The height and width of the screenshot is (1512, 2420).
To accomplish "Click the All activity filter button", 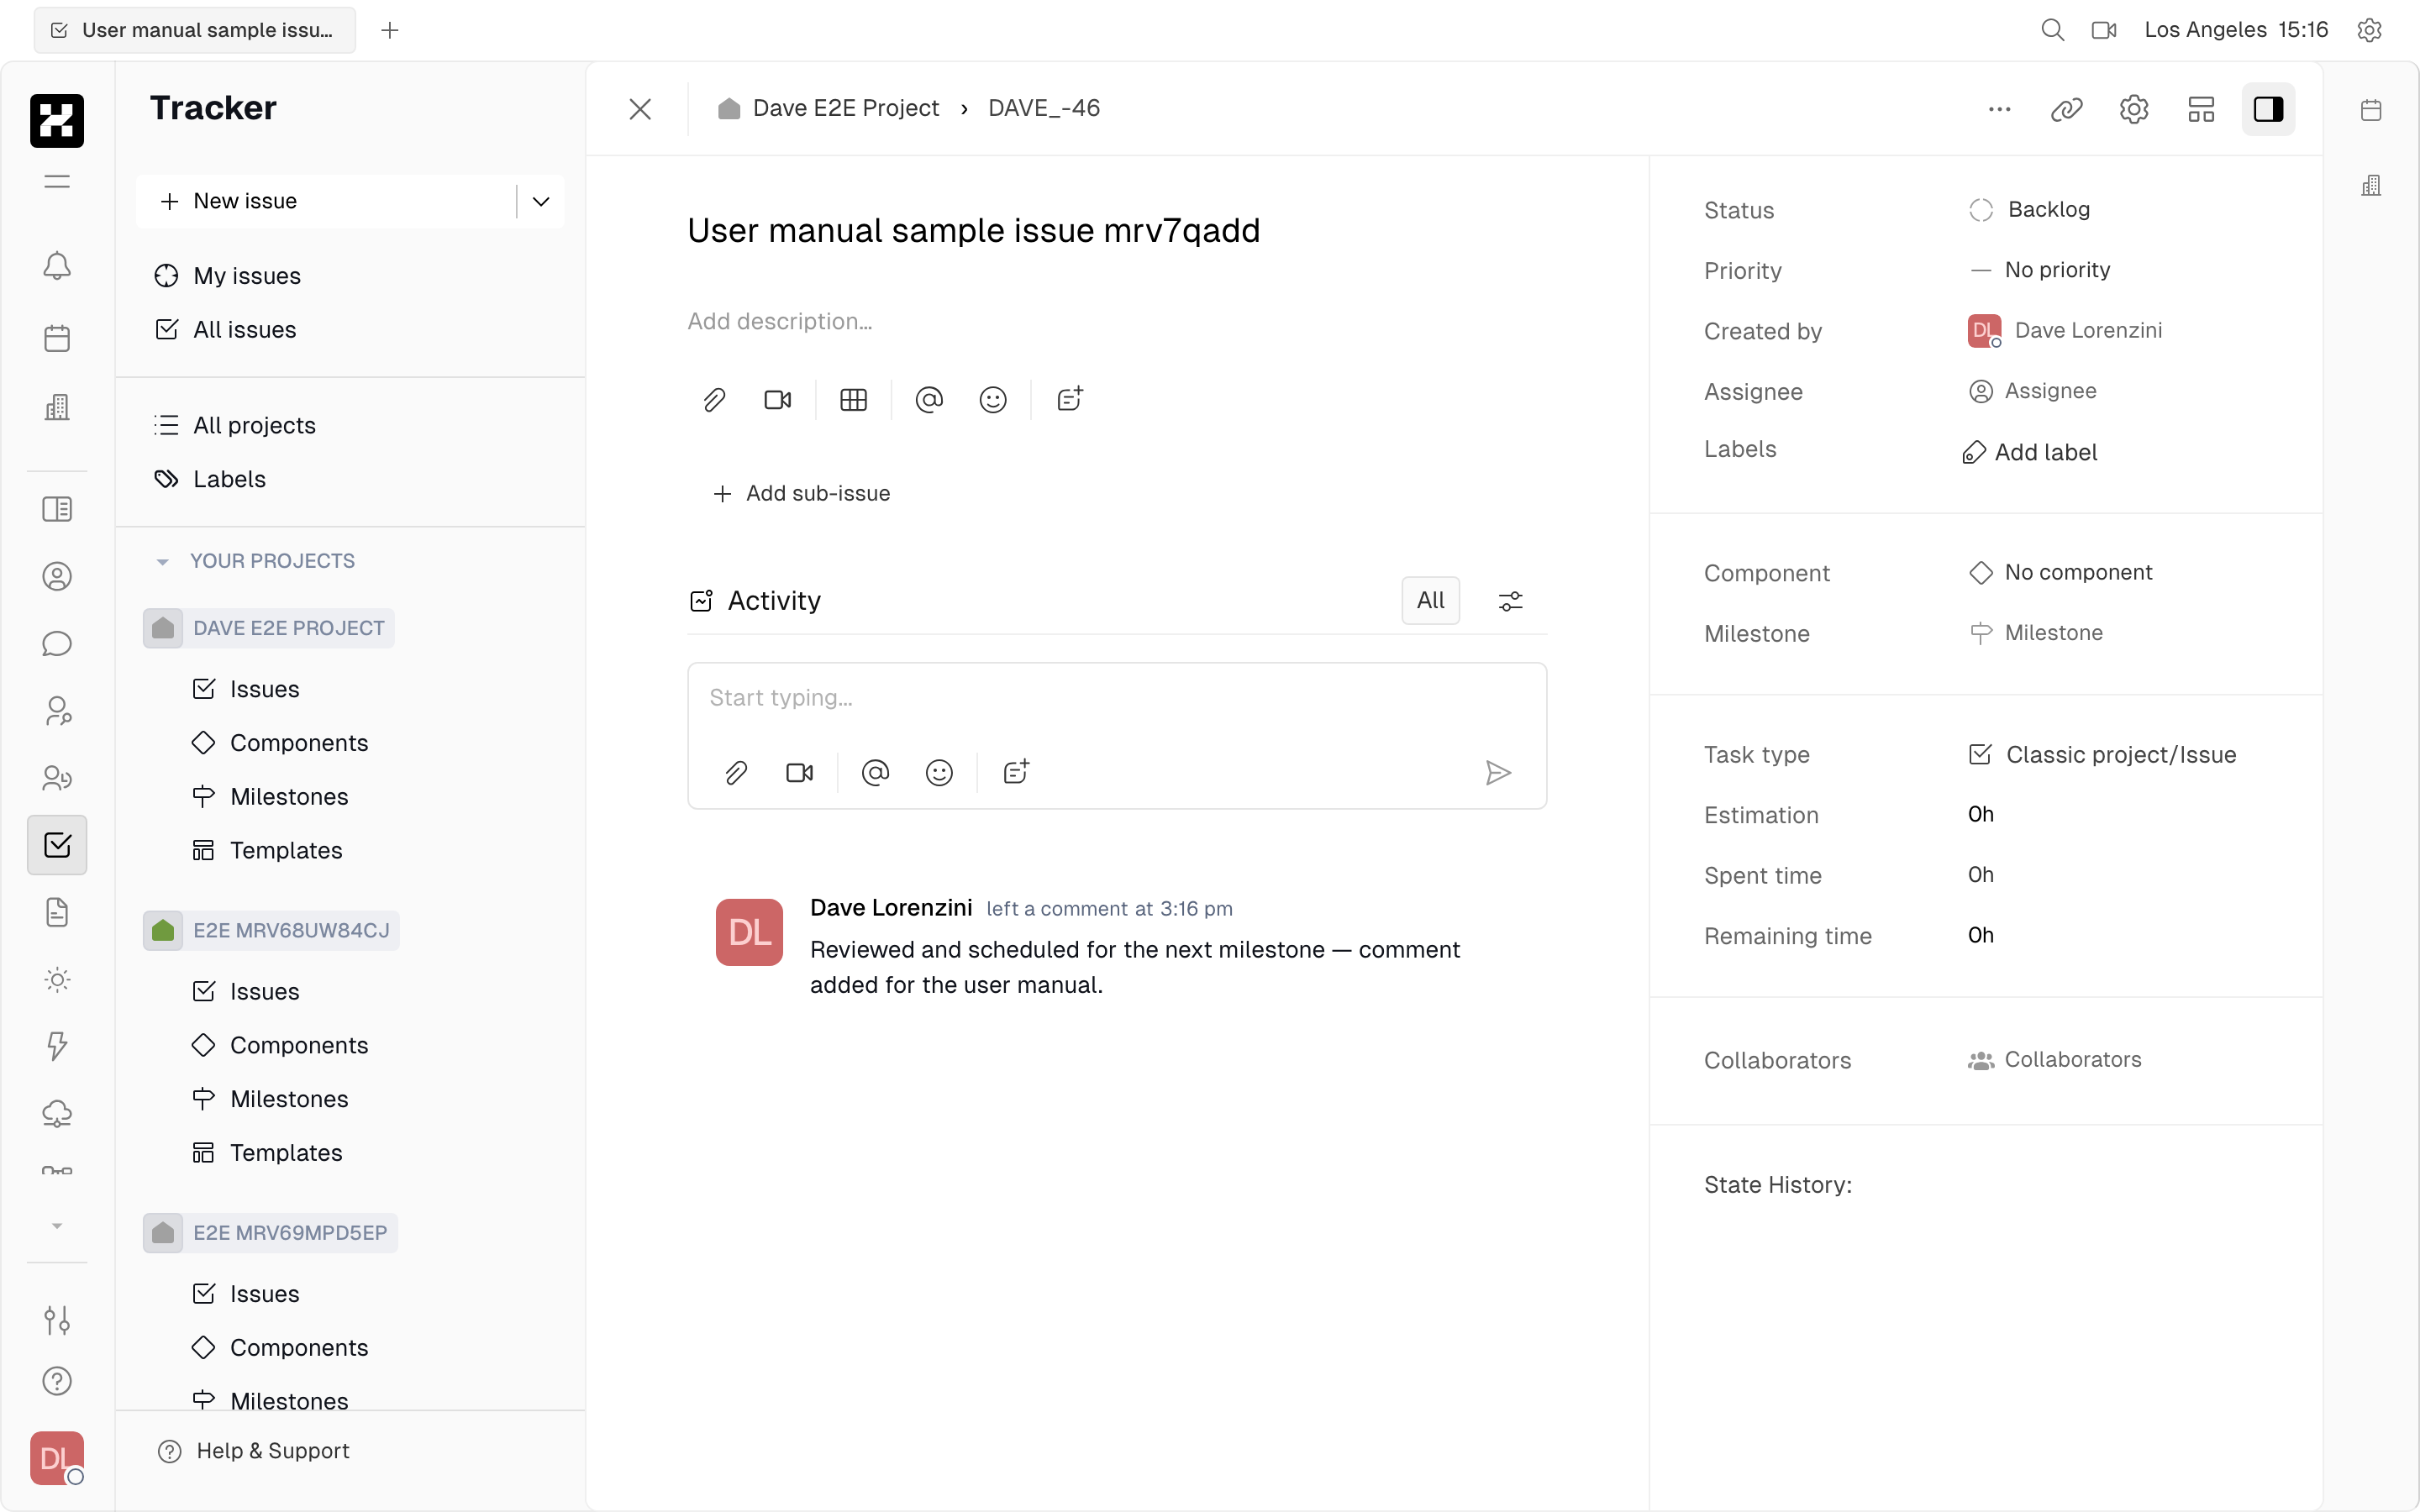I will (1430, 600).
